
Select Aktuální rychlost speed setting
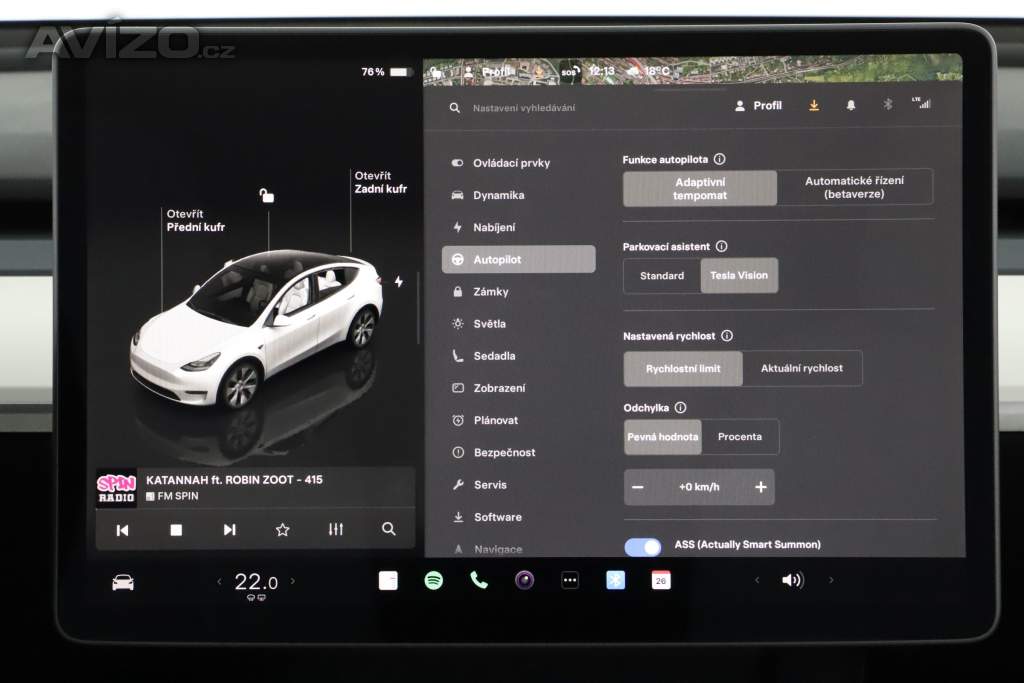coord(802,368)
